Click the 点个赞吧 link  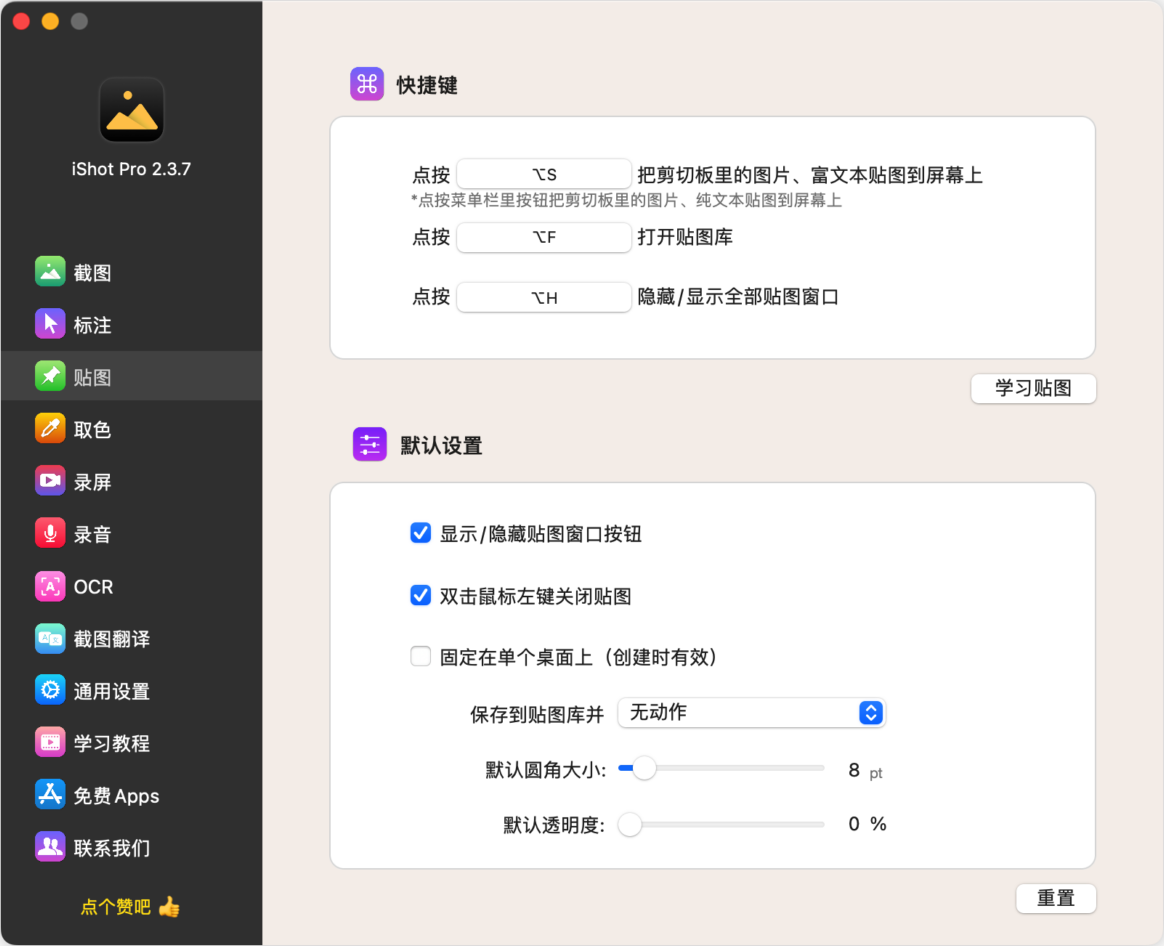pos(115,907)
